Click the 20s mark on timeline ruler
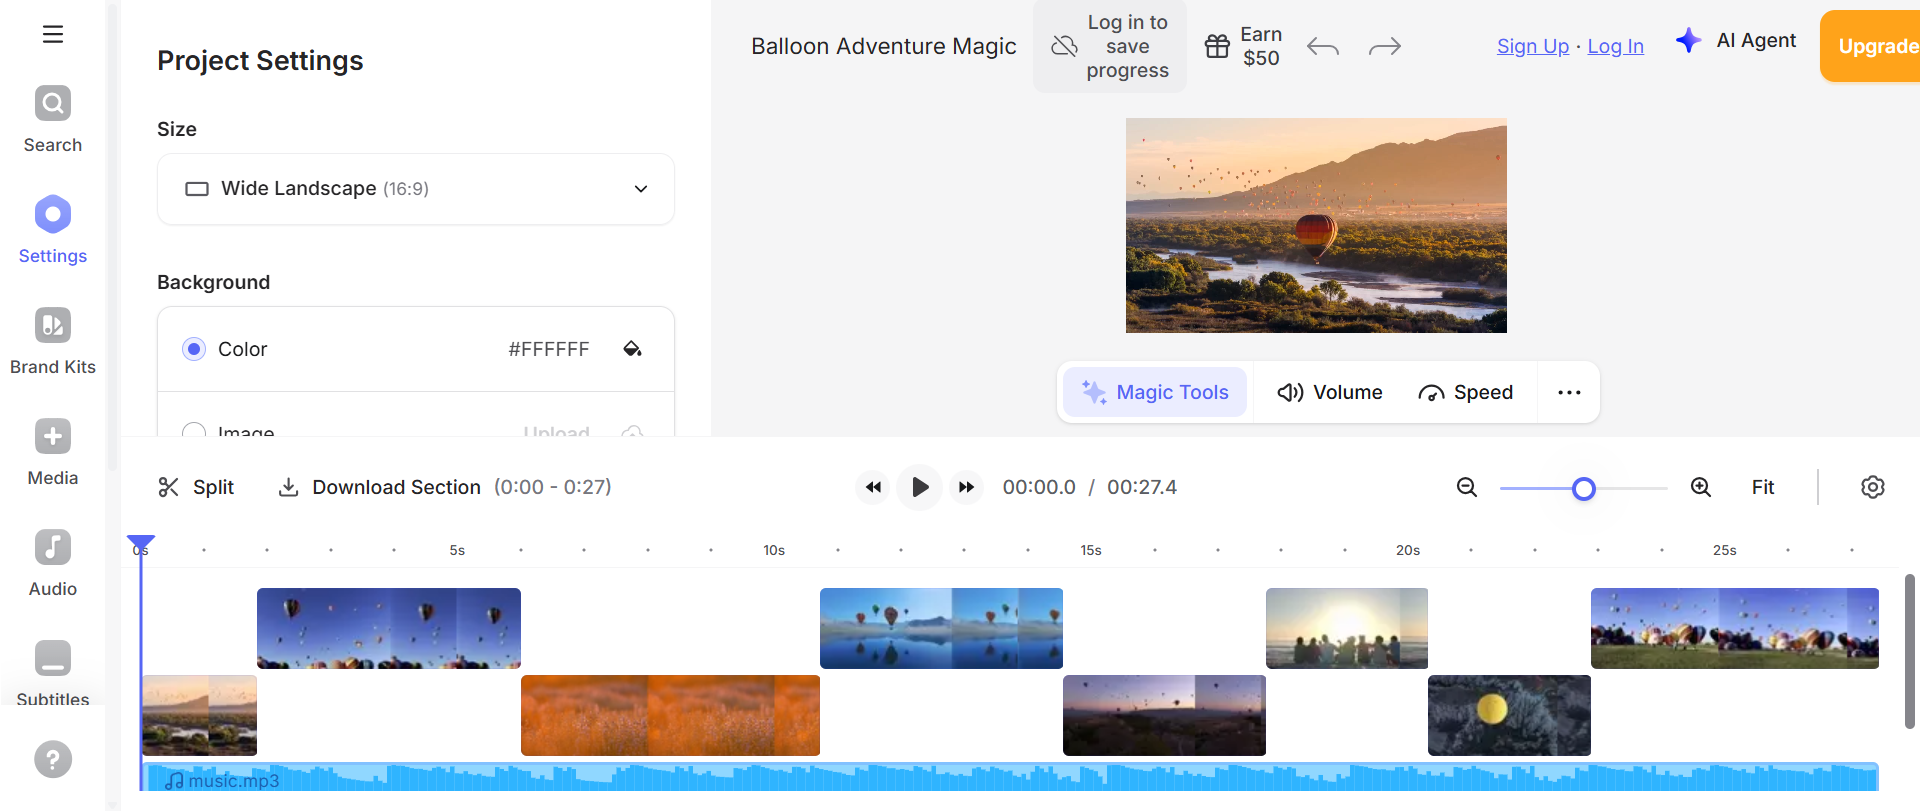 coord(1408,550)
